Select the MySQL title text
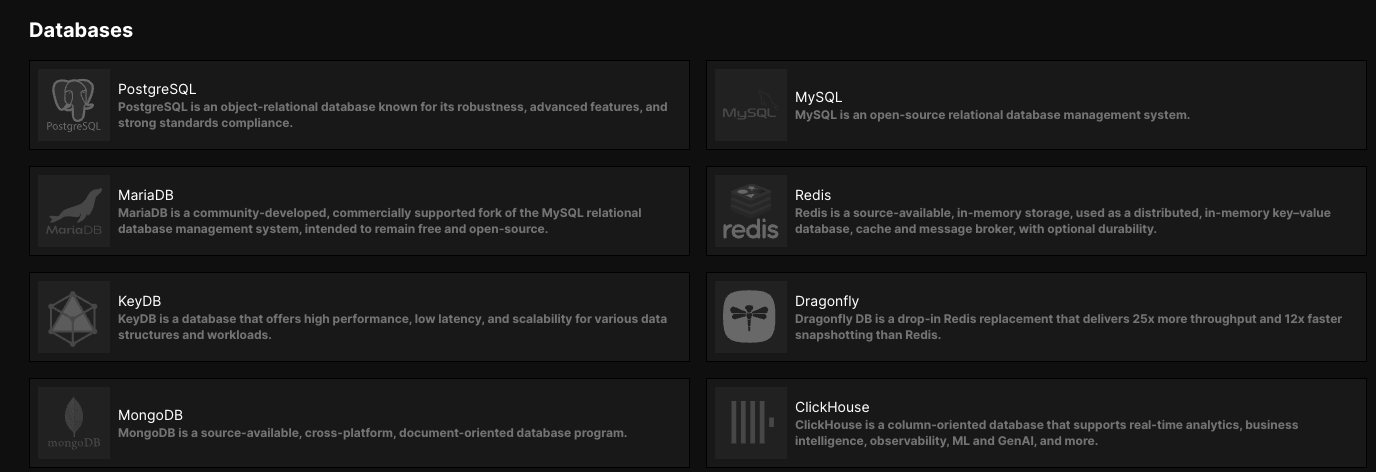The height and width of the screenshot is (472, 1376). point(818,97)
